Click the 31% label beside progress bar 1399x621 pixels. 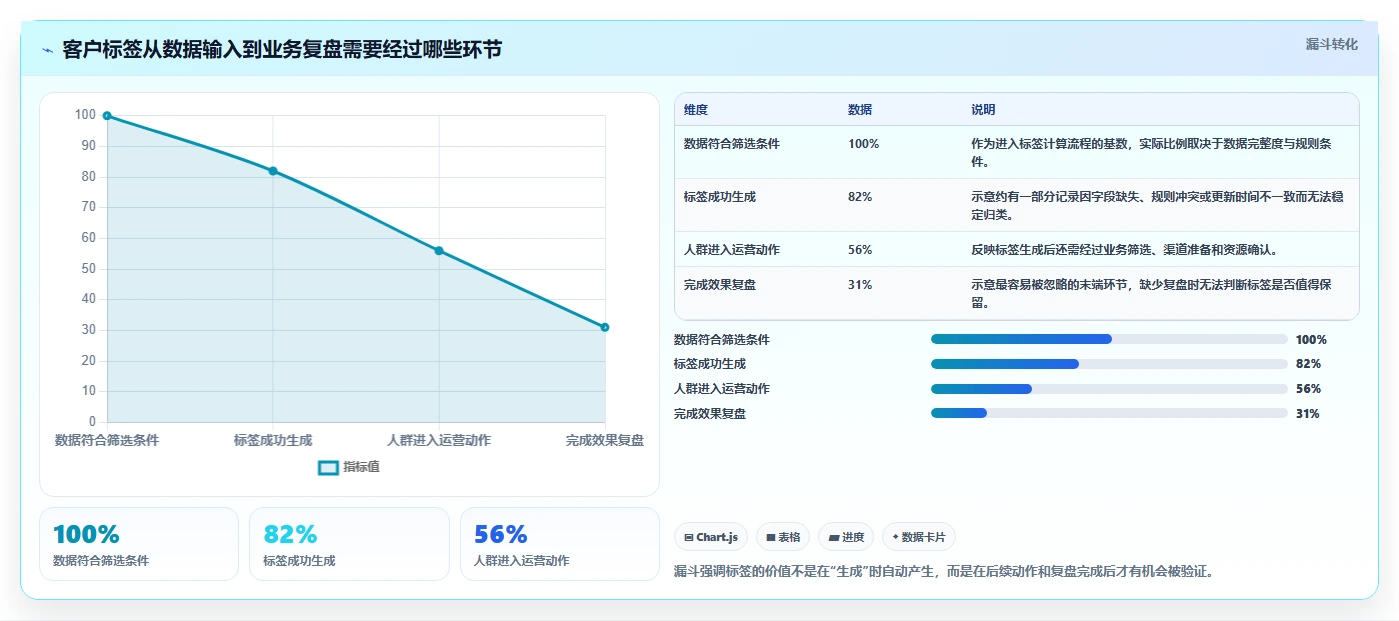click(1308, 414)
